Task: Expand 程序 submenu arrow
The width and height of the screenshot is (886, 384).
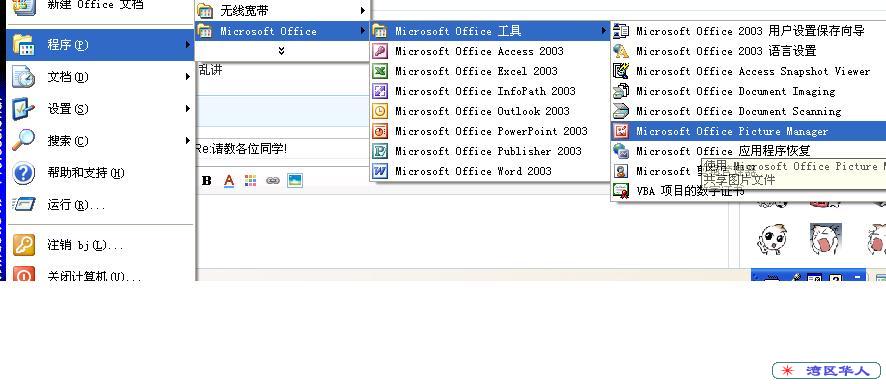Action: point(188,44)
